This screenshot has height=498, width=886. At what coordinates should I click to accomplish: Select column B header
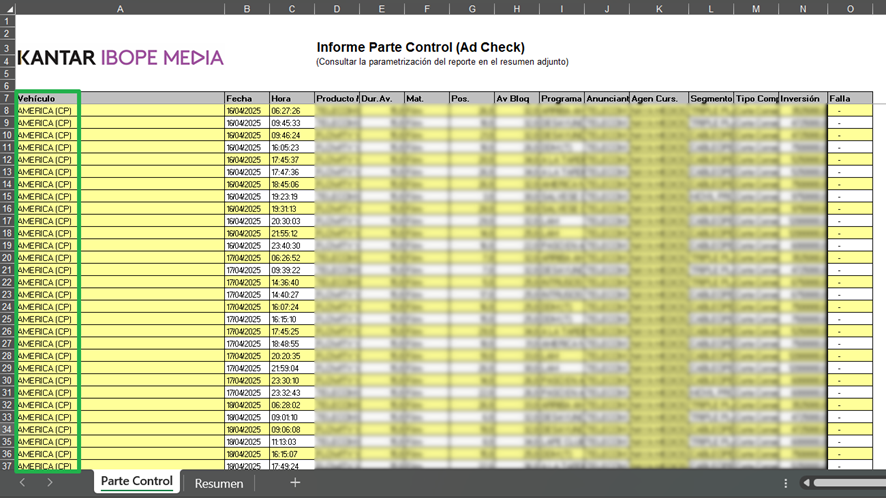click(247, 8)
